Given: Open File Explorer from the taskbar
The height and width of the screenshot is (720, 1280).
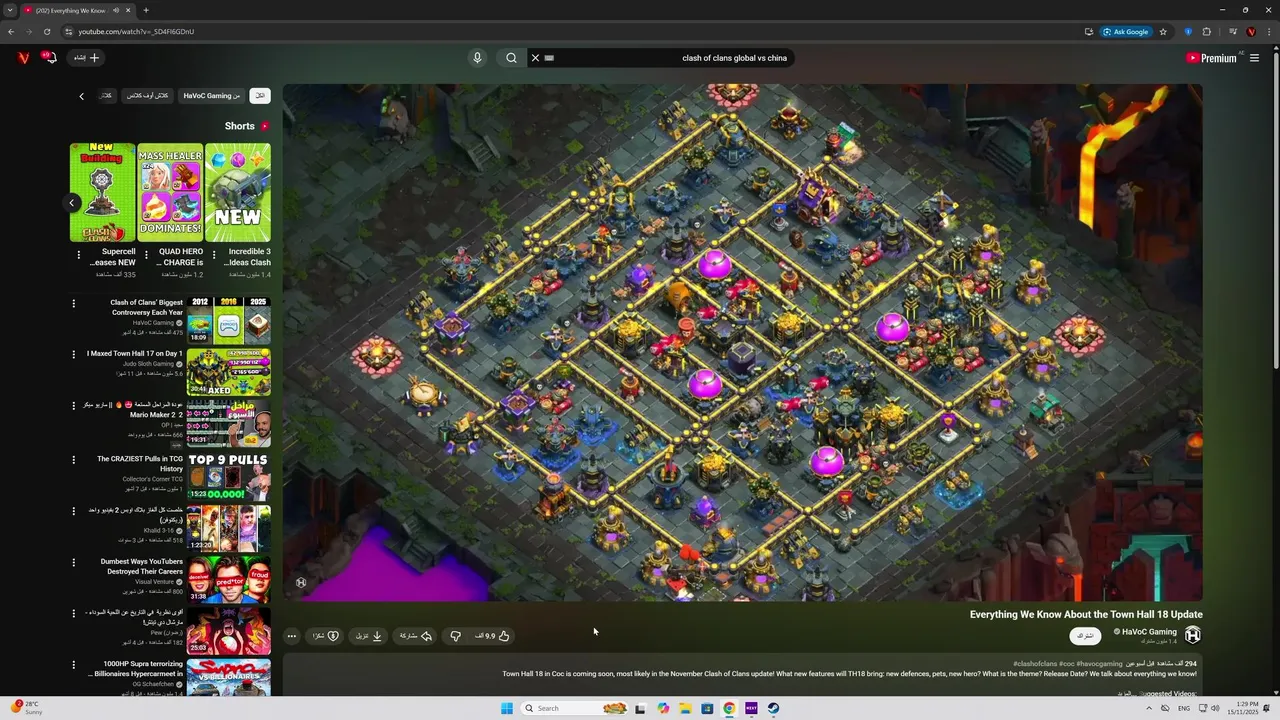Looking at the screenshot, I should [x=685, y=708].
